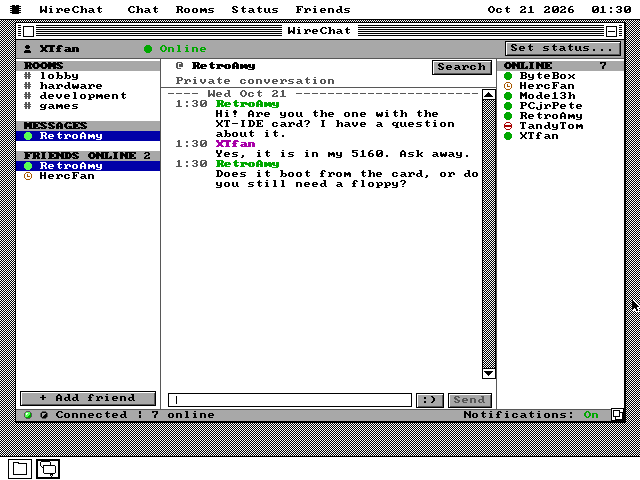Open the Chat menu
Viewport: 640px width, 480px height.
point(143,9)
